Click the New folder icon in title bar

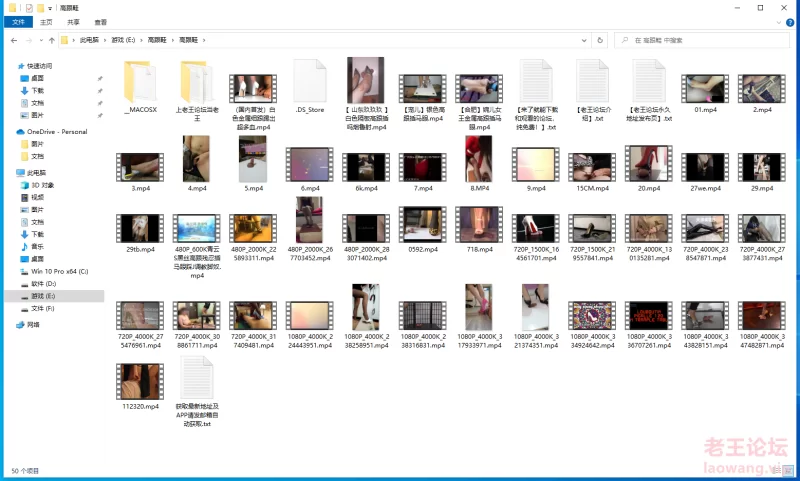click(x=40, y=8)
